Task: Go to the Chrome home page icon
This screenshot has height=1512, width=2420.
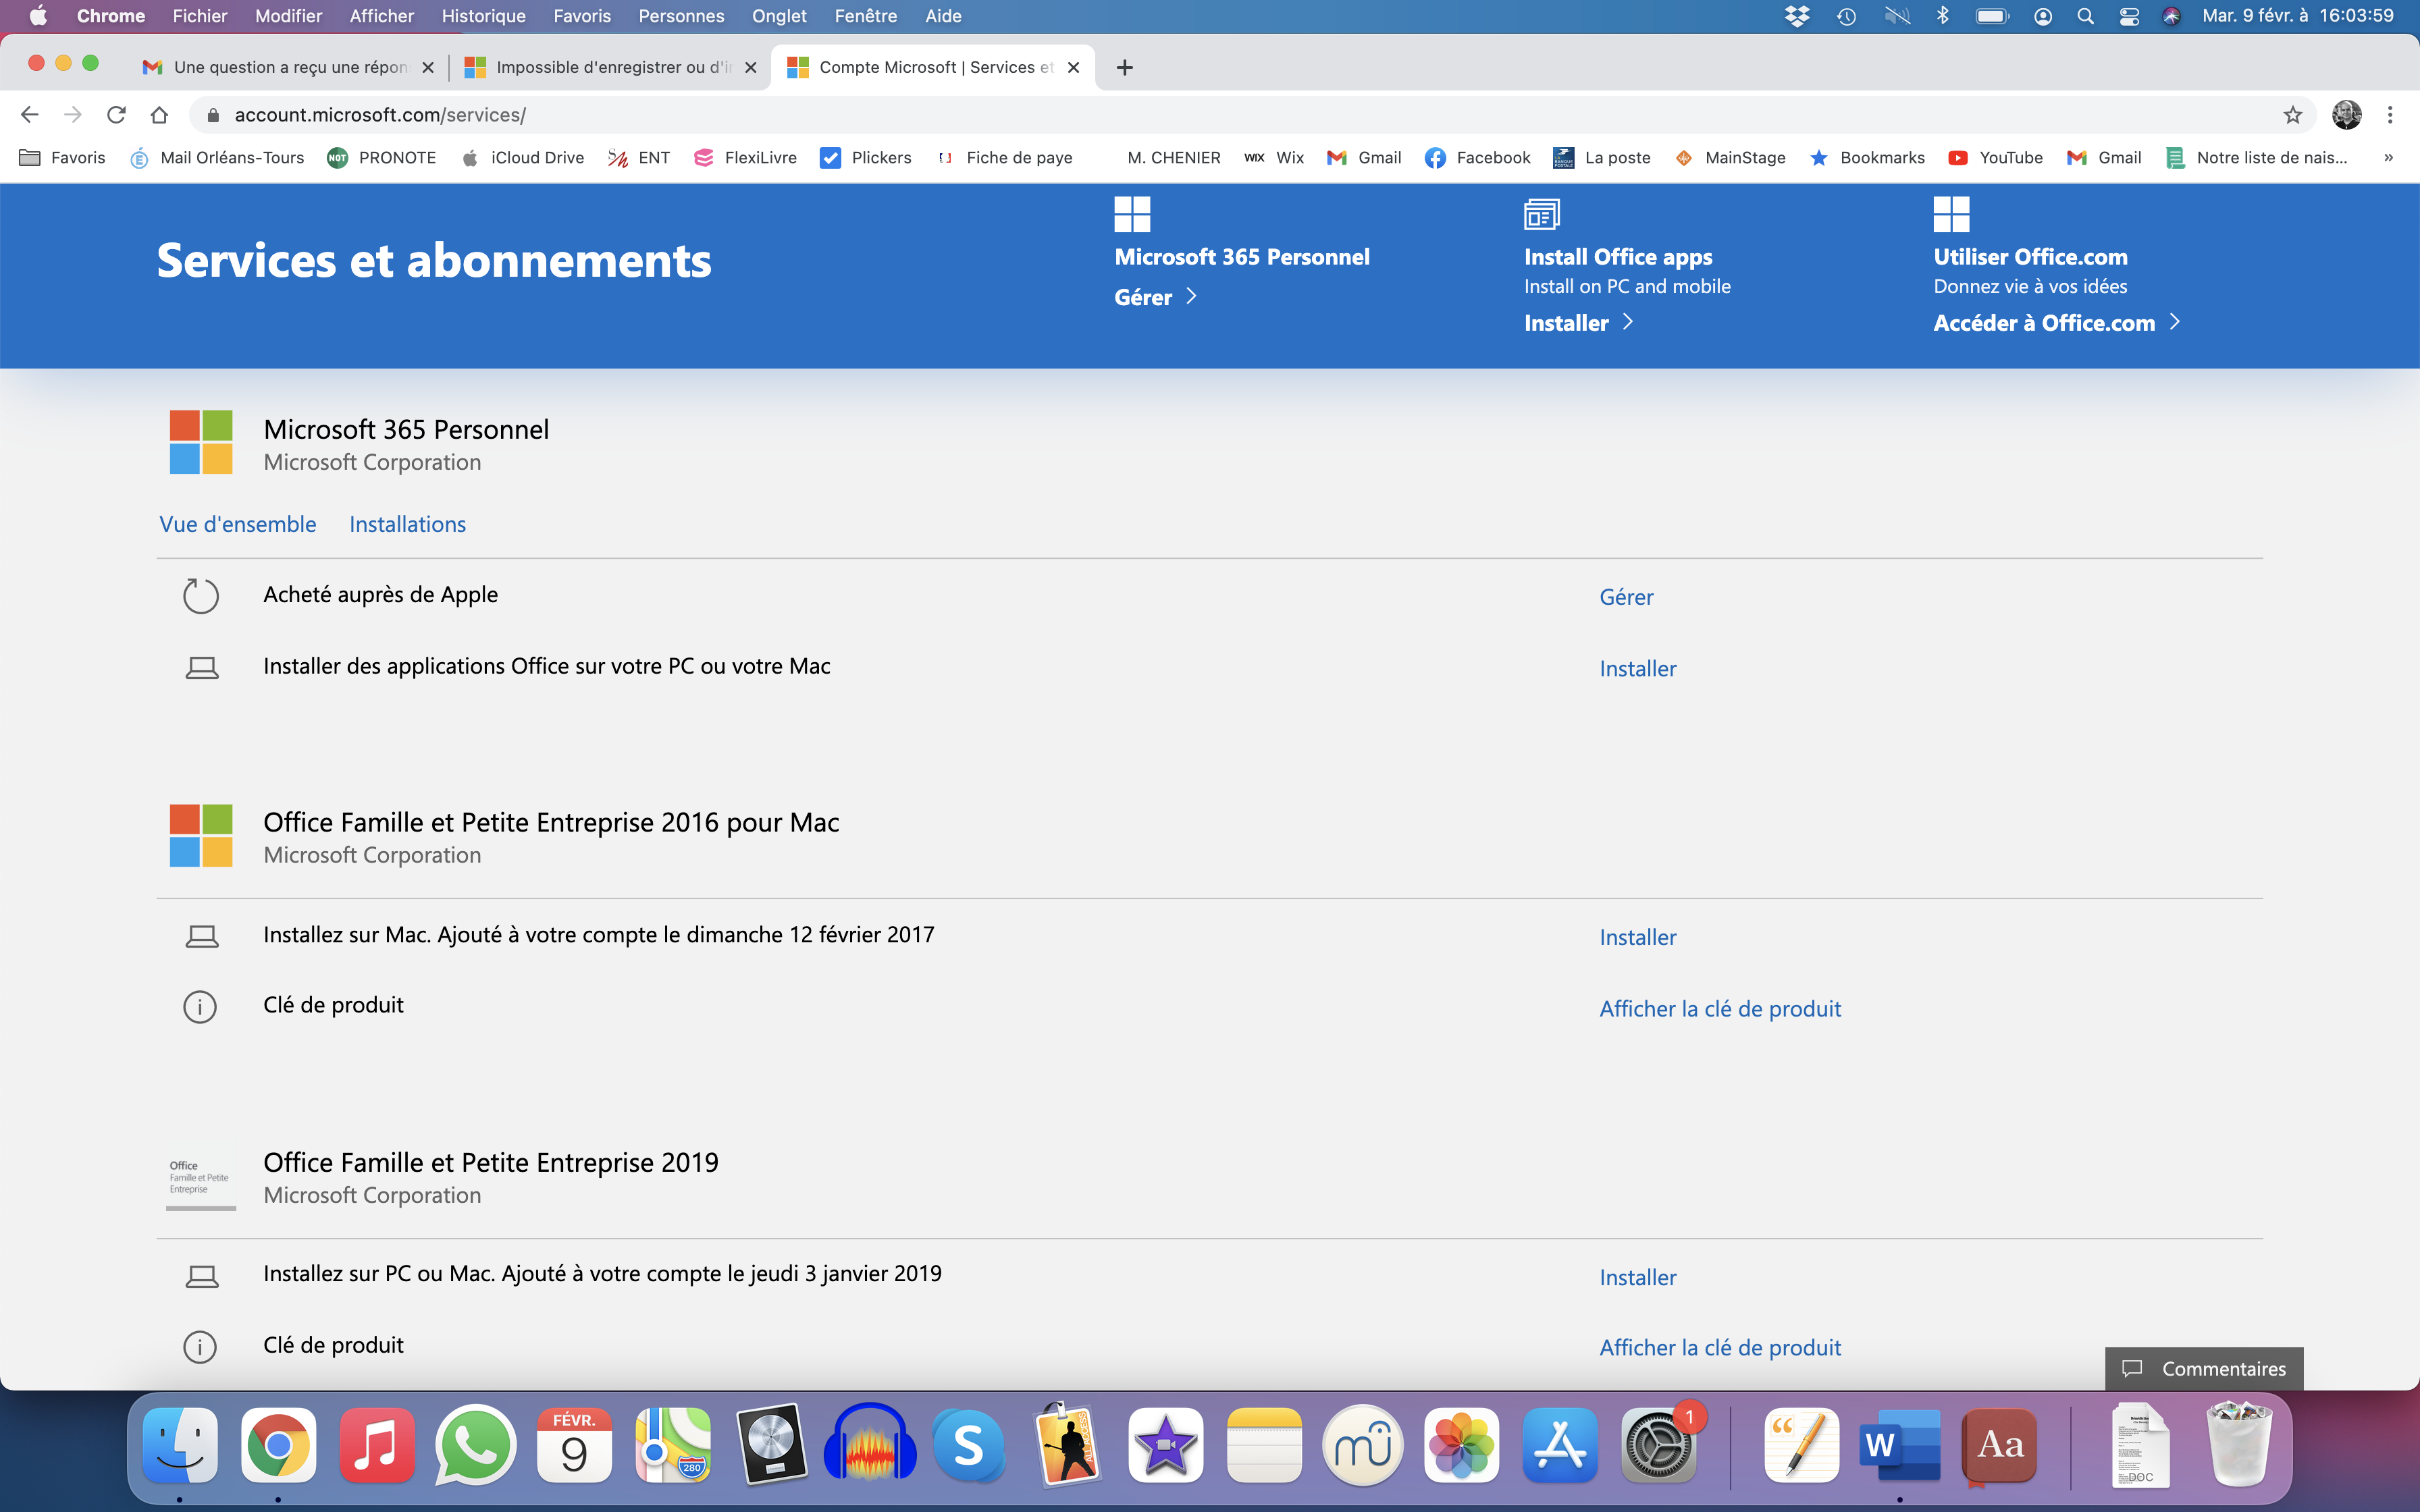Action: click(x=159, y=115)
